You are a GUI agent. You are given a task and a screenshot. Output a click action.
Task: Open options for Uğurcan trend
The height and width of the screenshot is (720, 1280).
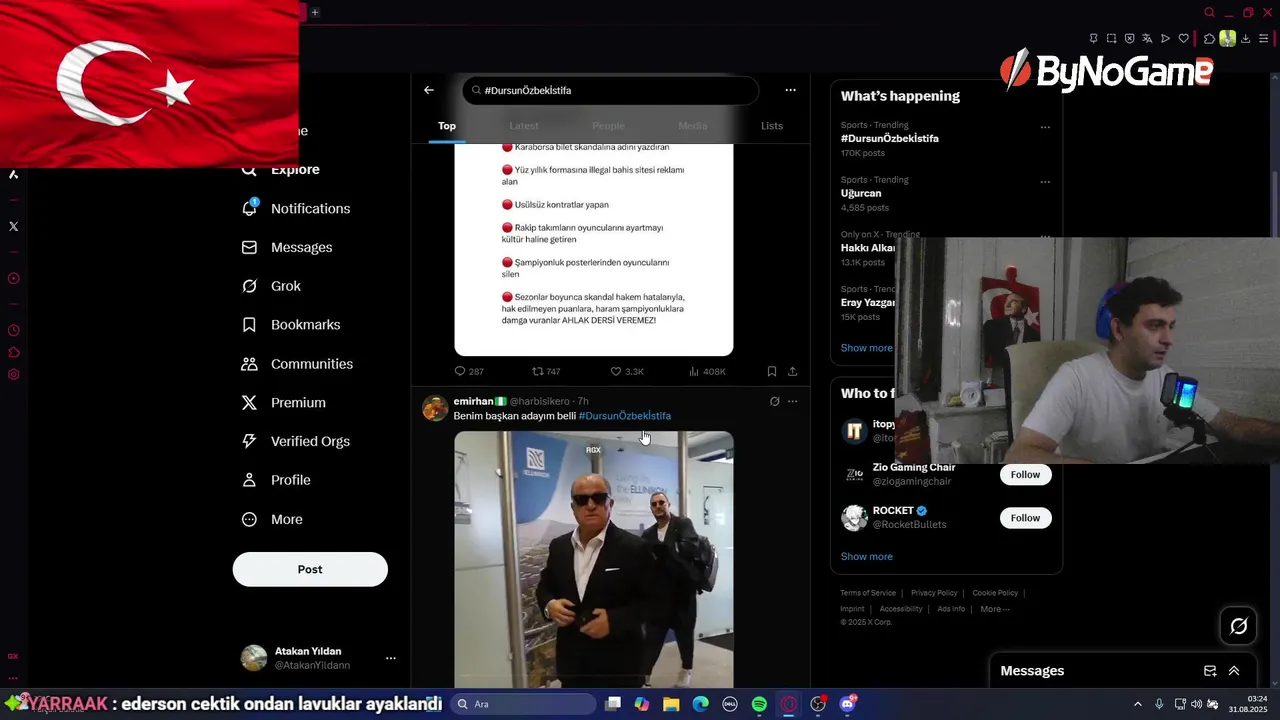point(1045,182)
